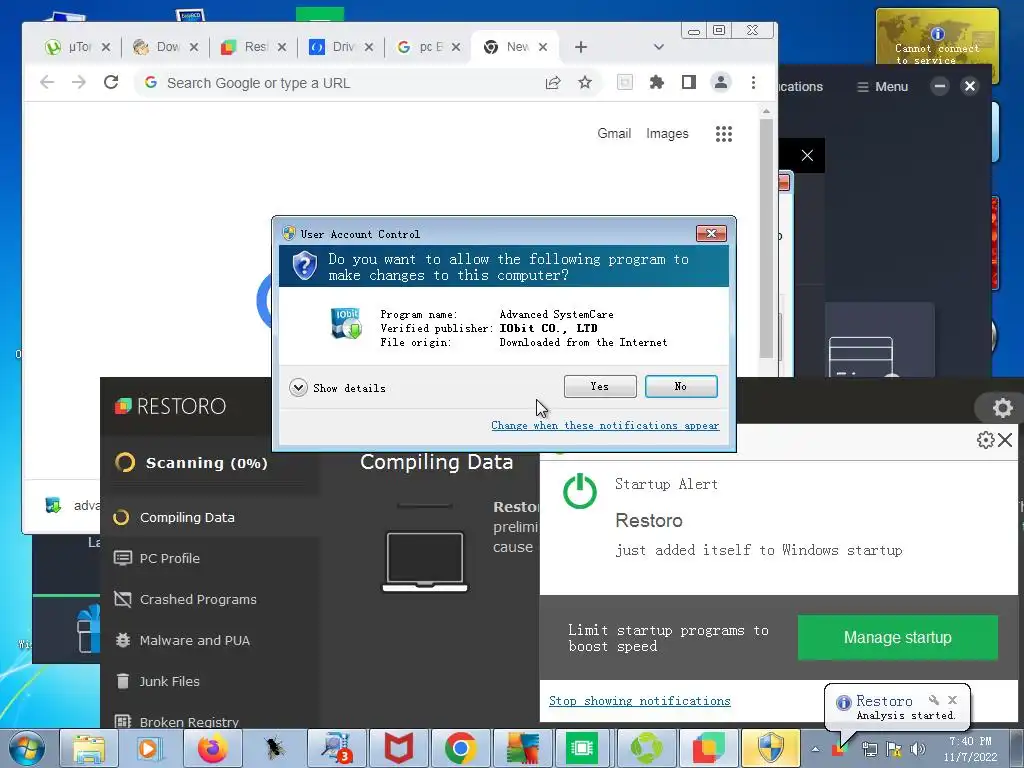Select Compiling Data in Restoro sidebar

pyautogui.click(x=187, y=517)
